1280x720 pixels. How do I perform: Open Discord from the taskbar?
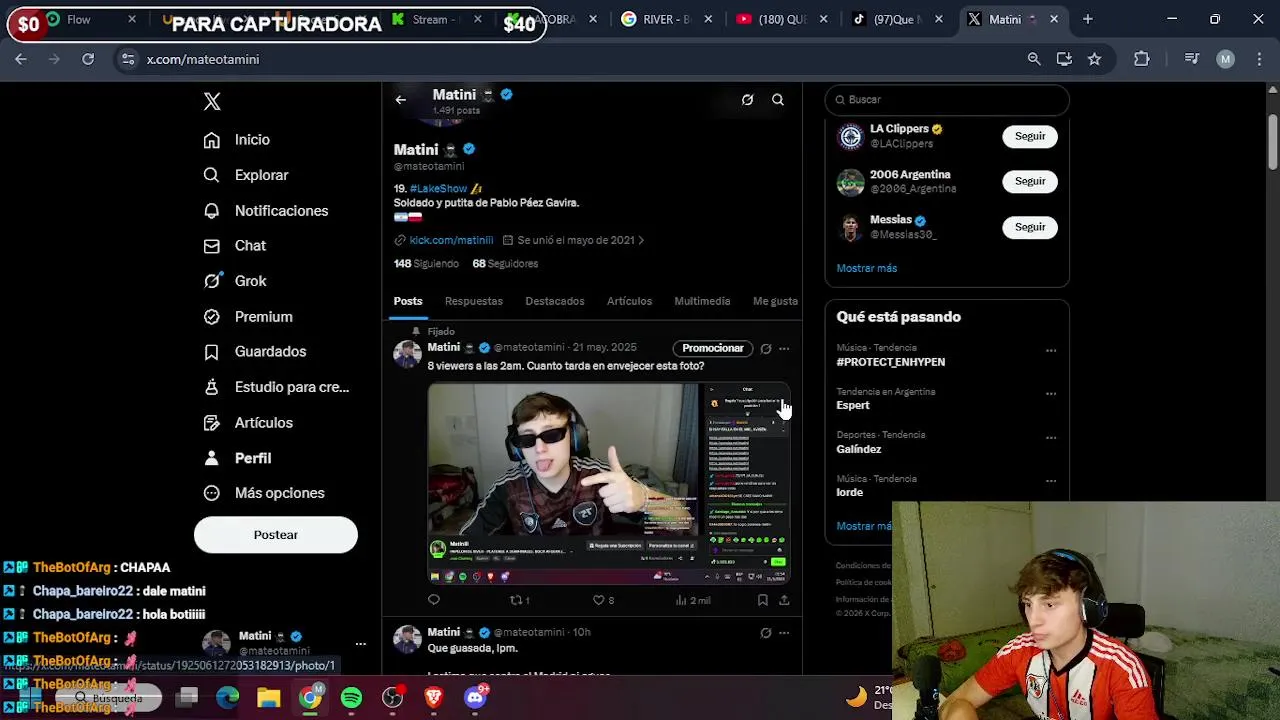475,697
